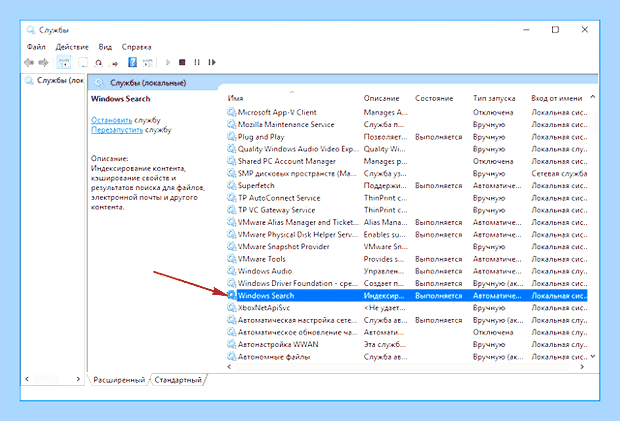
Task: Click the gear icon next to Microsoft App-V Client
Action: 232,112
